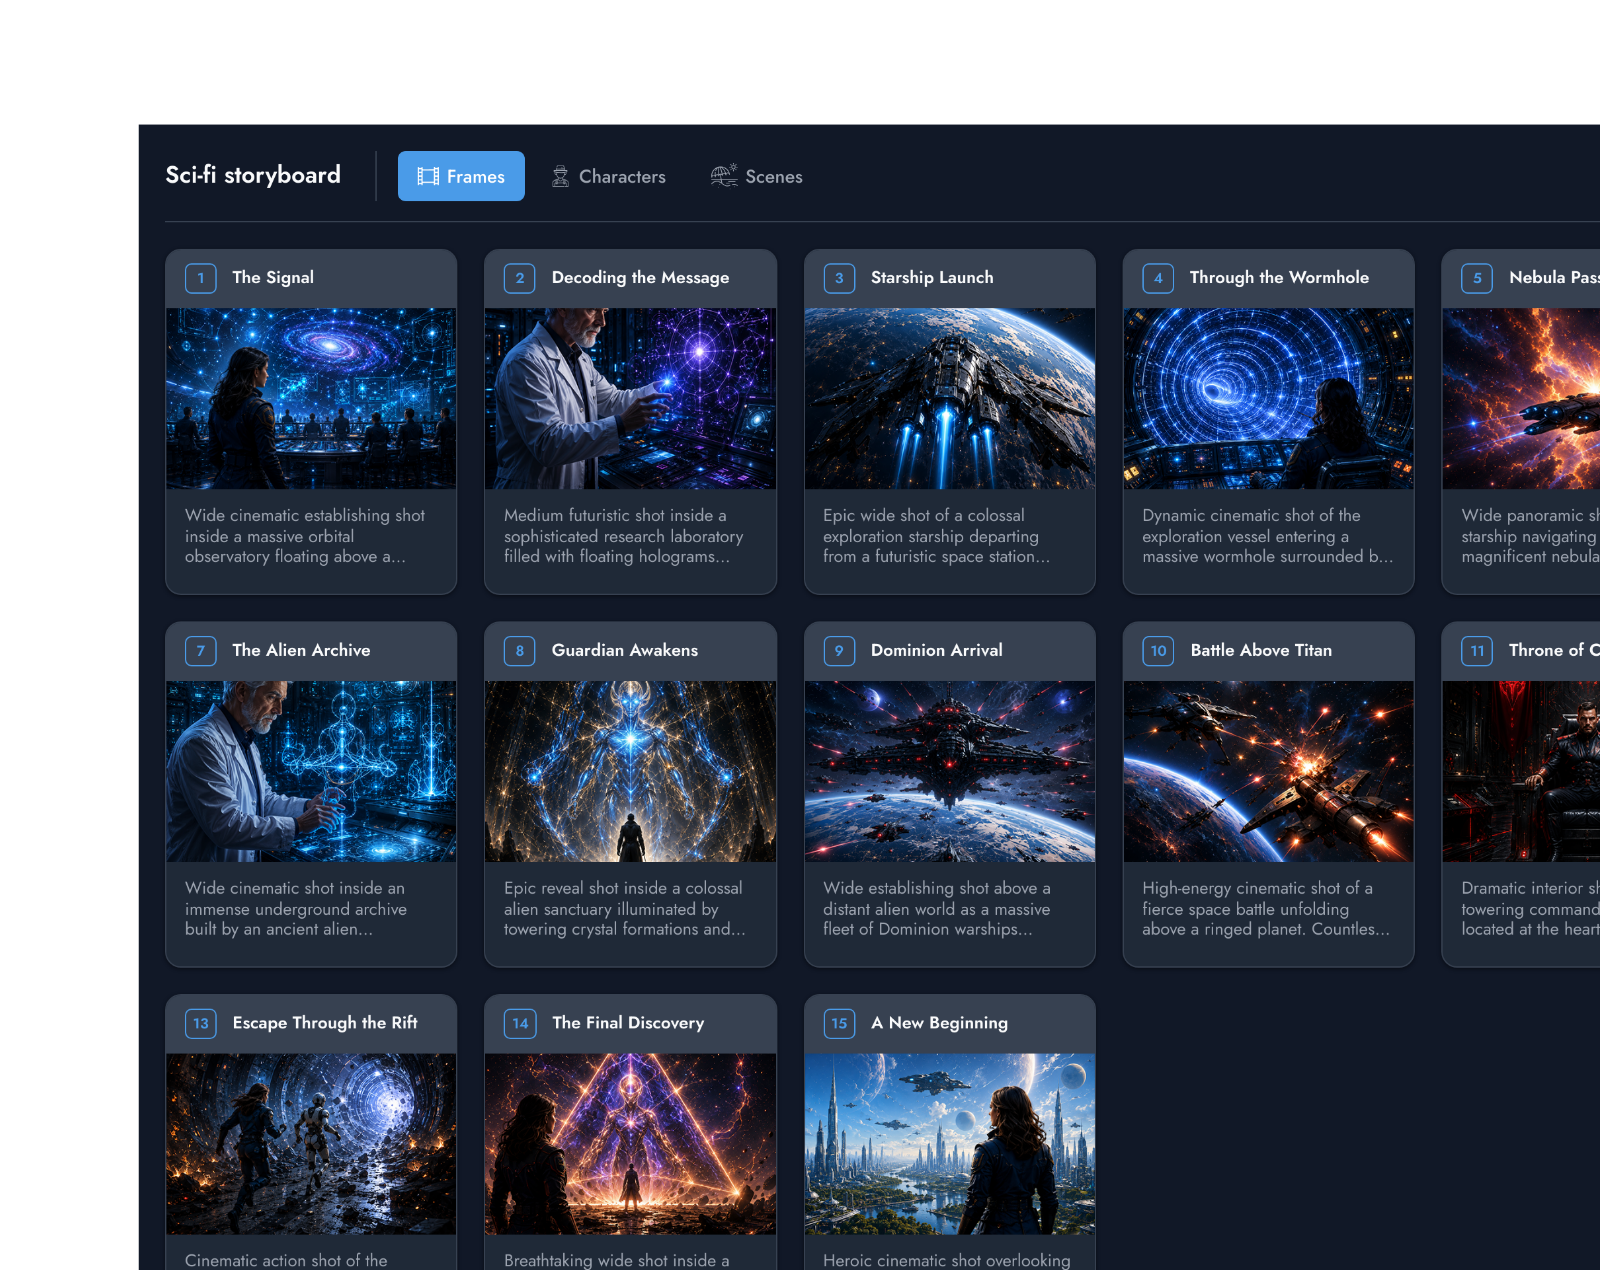Switch to the Frames tab

point(461,176)
